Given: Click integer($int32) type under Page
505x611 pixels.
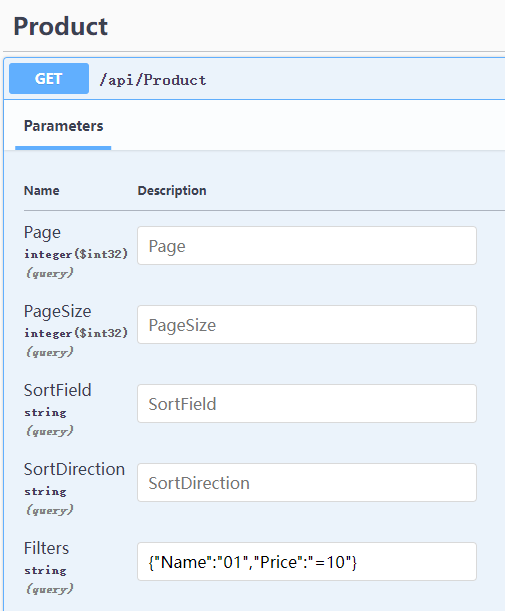Looking at the screenshot, I should pos(76,254).
